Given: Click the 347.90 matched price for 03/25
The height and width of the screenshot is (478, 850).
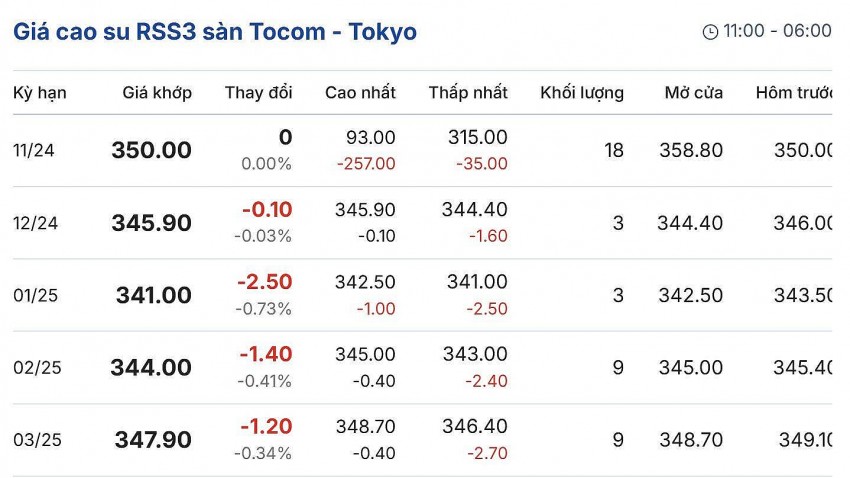Looking at the screenshot, I should pos(153,441).
